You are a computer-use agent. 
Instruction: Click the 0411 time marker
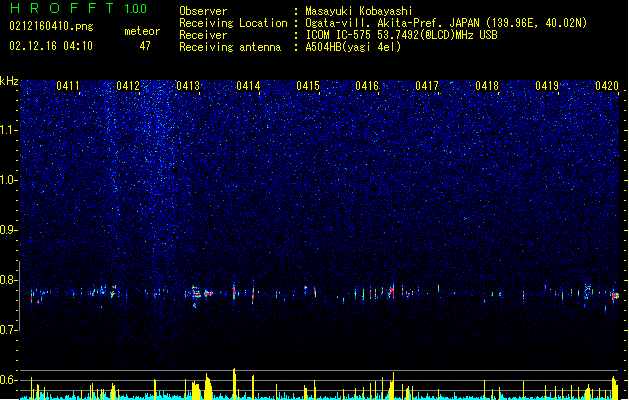[68, 86]
